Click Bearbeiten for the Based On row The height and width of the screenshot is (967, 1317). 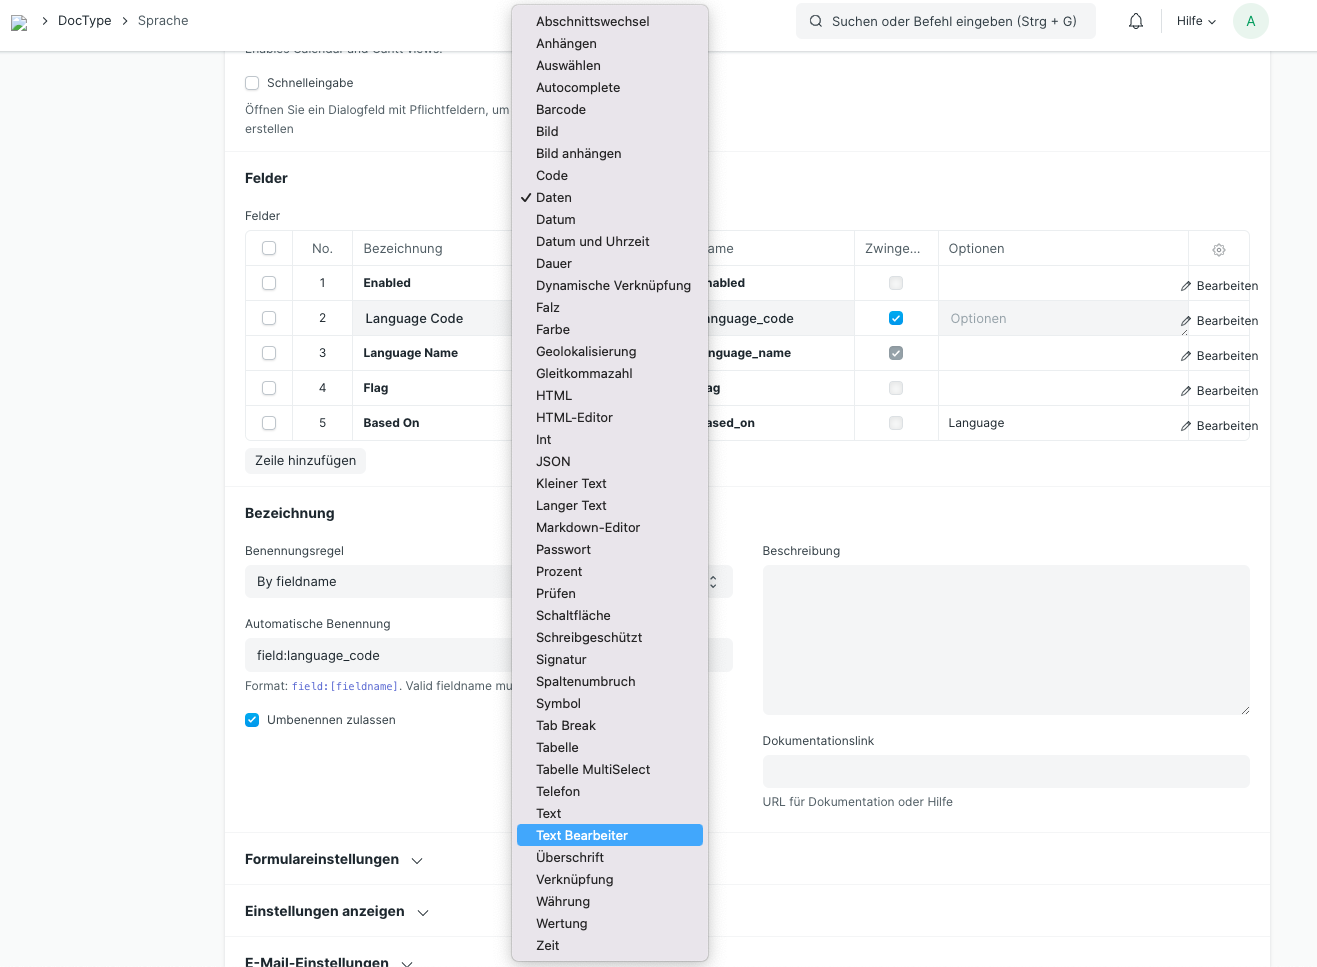pyautogui.click(x=1227, y=426)
